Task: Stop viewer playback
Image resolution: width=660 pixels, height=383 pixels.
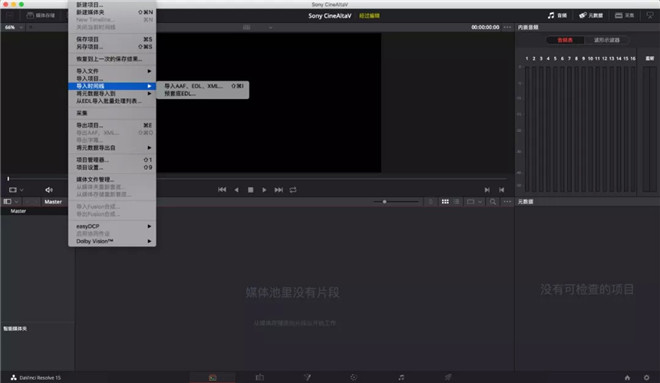Action: pyautogui.click(x=250, y=190)
